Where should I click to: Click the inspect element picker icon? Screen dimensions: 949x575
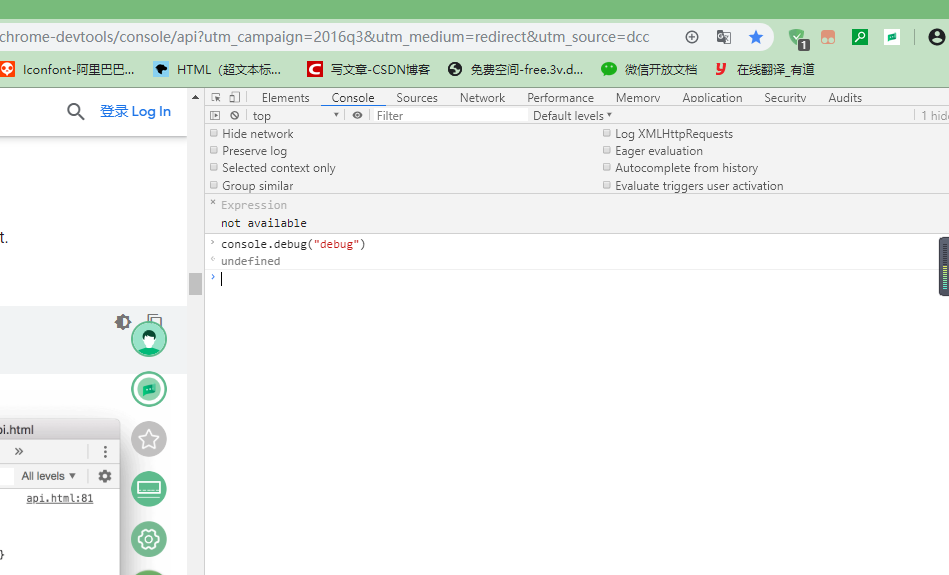click(215, 97)
